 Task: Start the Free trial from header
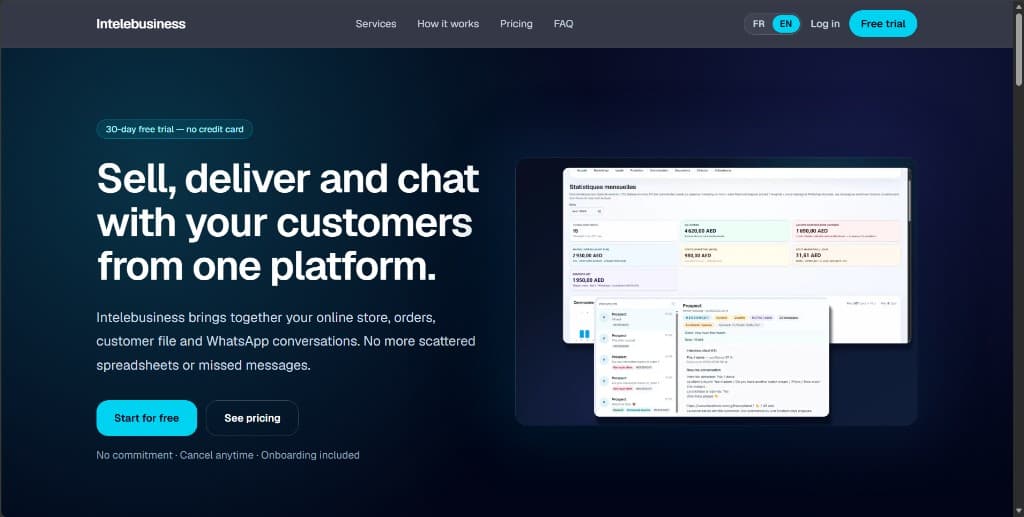point(883,24)
